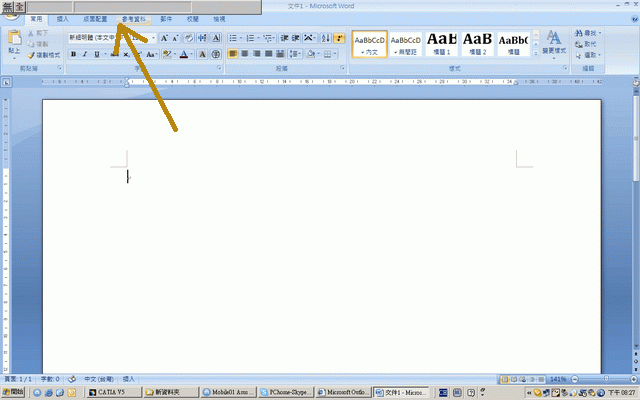Click Find (尋找) button

588,33
